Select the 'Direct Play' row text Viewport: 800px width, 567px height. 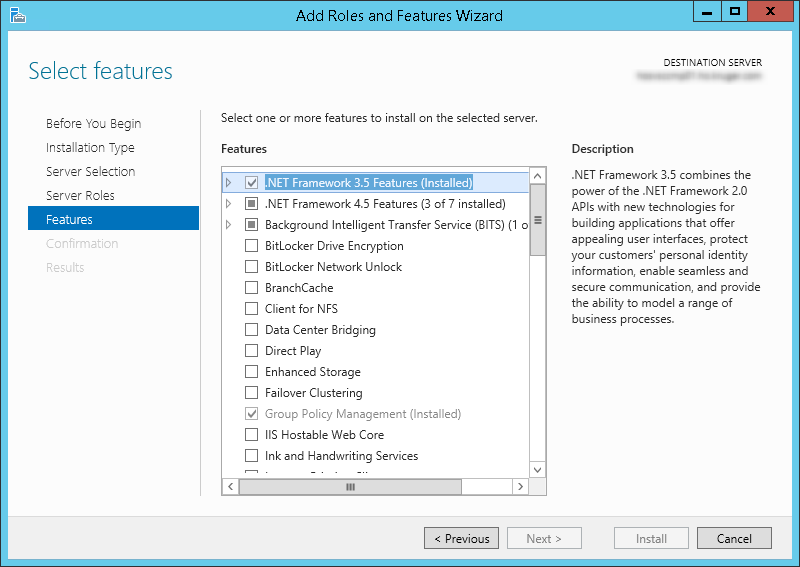click(x=293, y=351)
